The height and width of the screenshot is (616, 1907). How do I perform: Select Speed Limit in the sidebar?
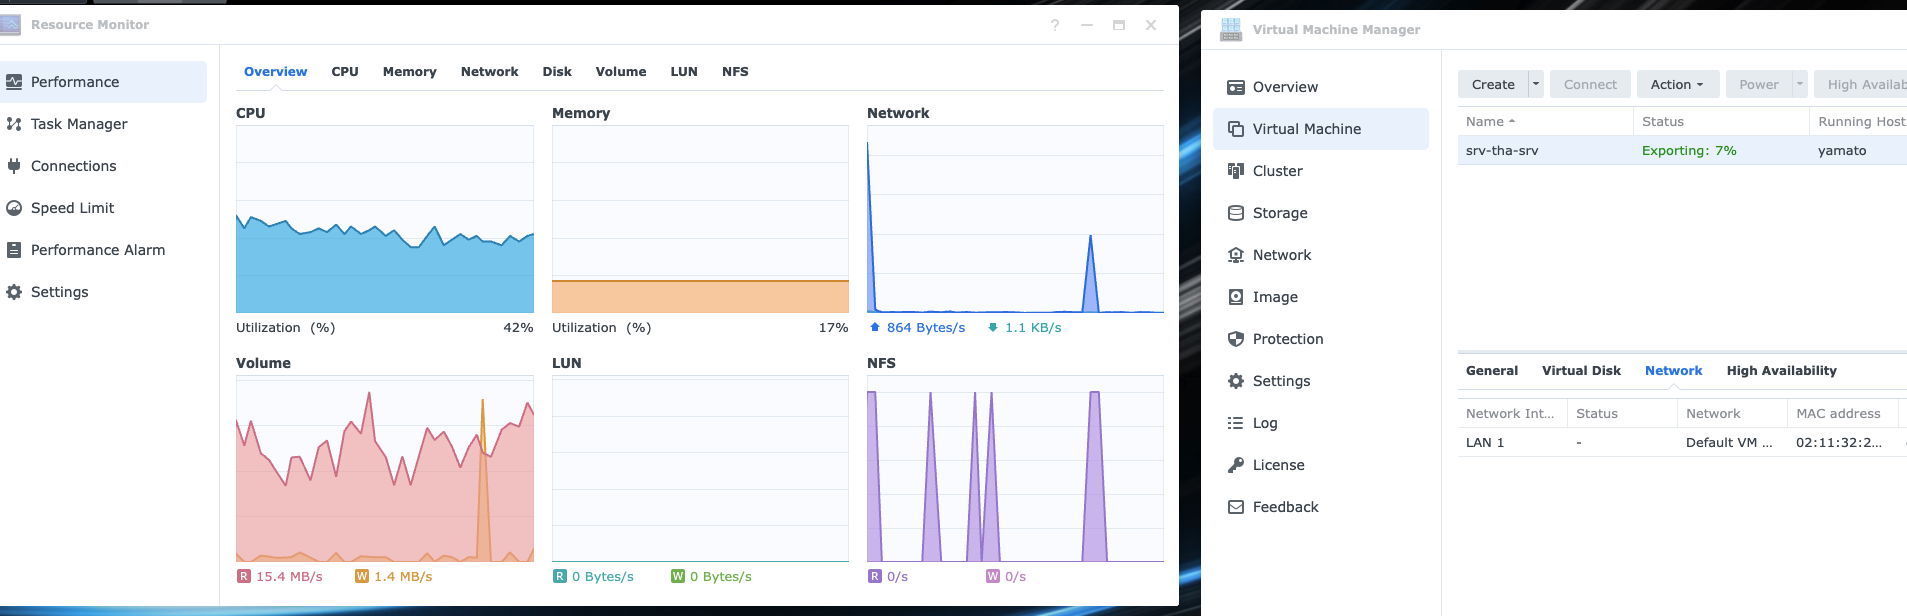(72, 208)
